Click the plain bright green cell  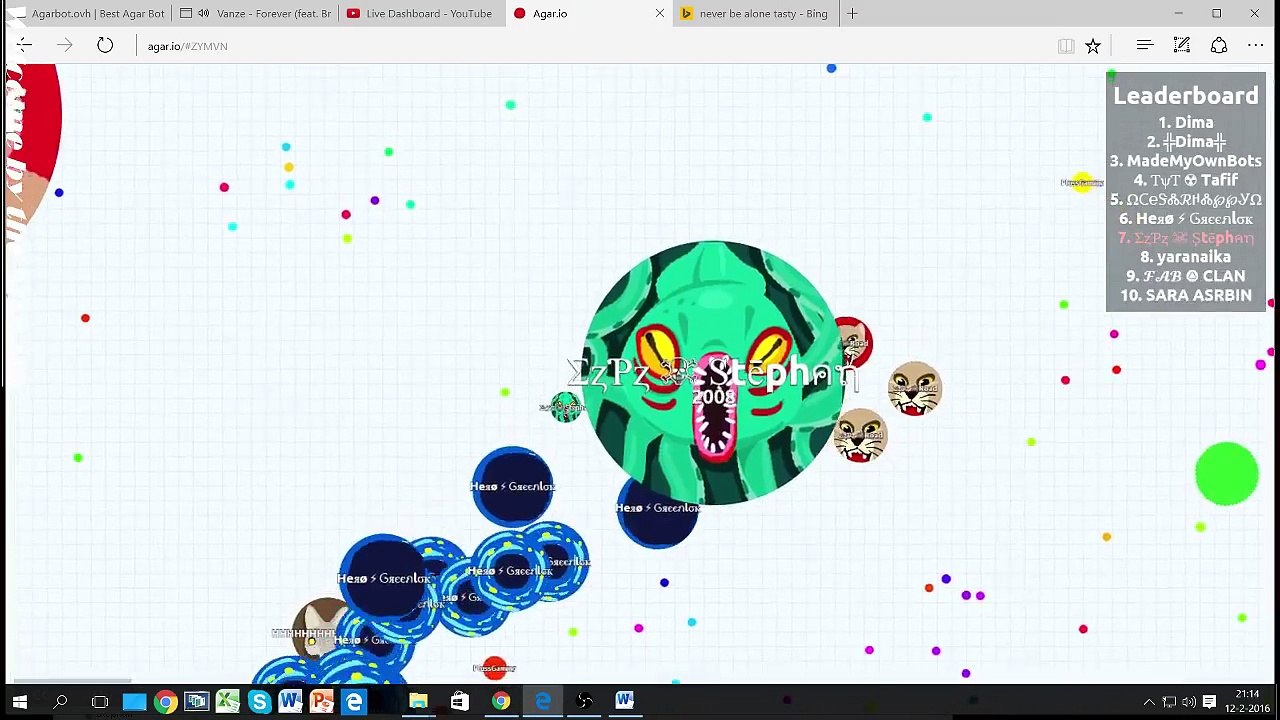point(1227,474)
